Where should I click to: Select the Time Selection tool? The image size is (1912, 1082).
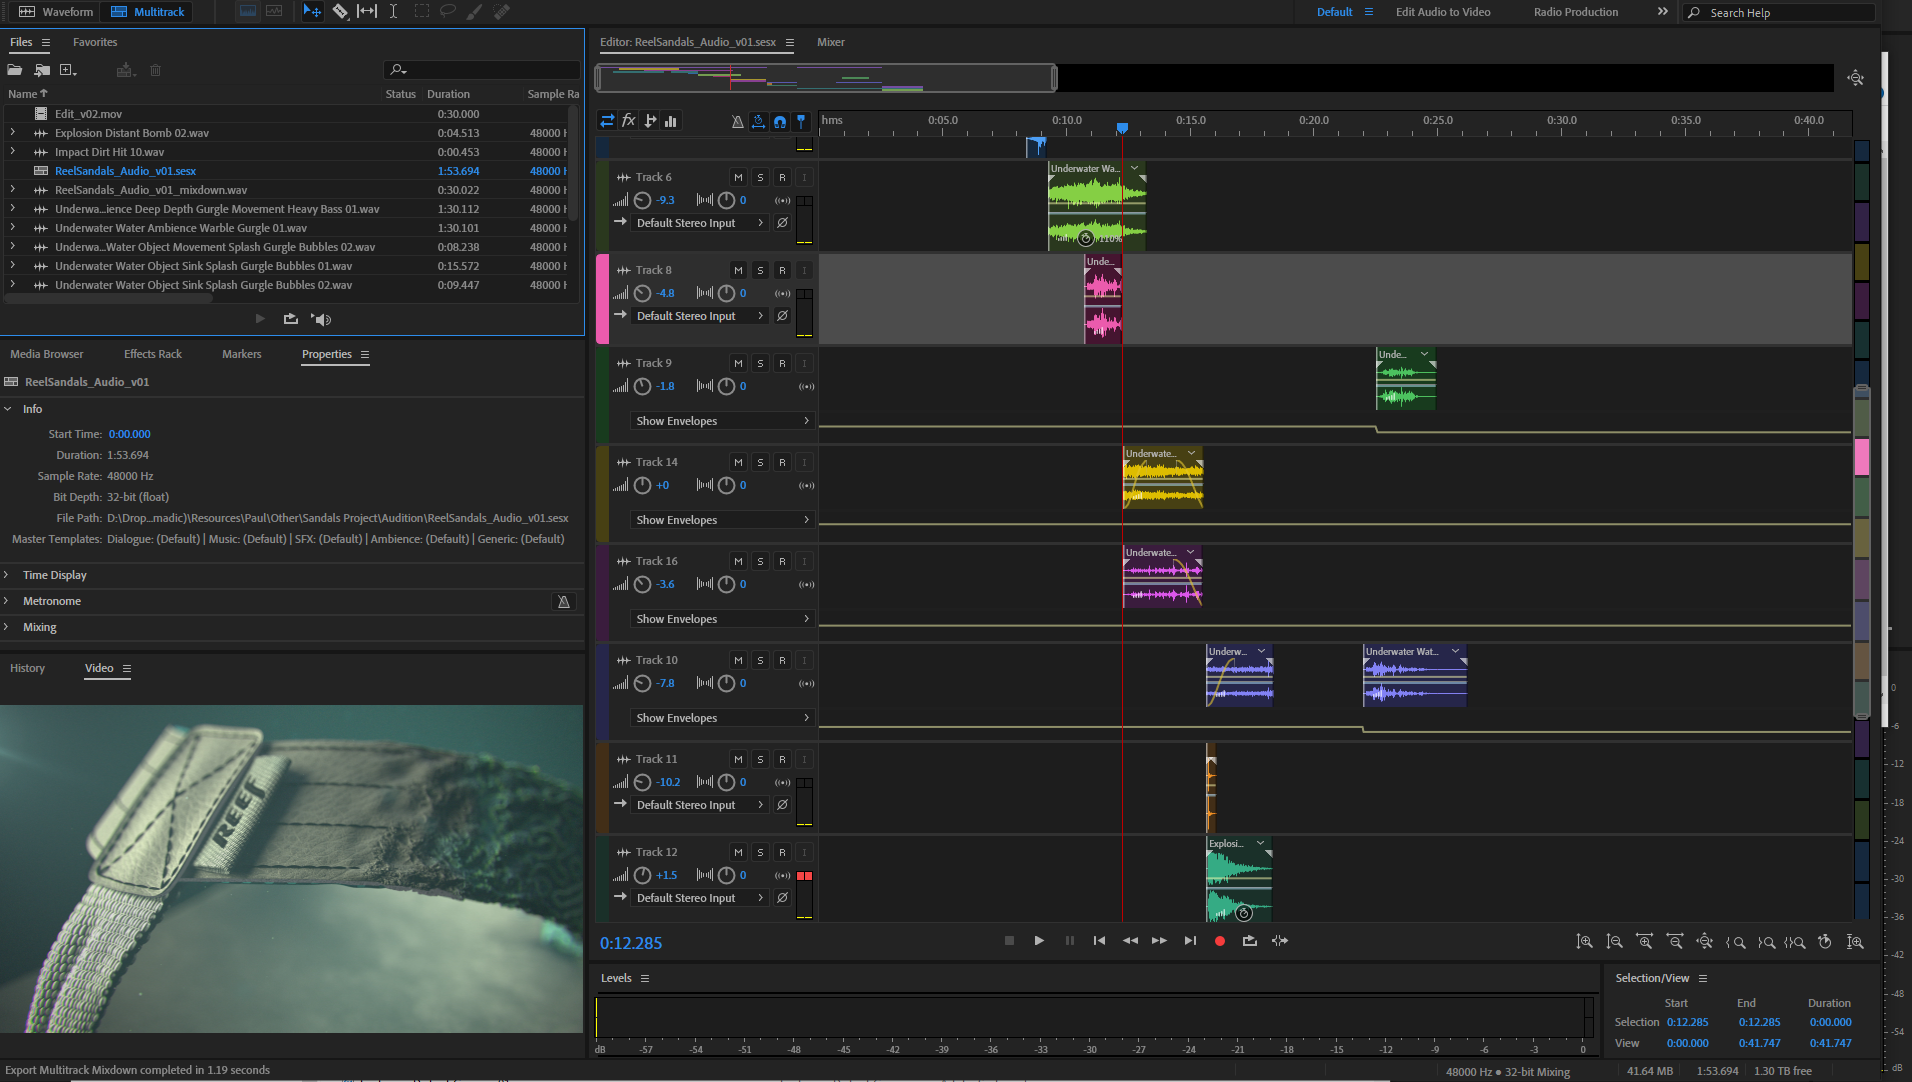[393, 12]
